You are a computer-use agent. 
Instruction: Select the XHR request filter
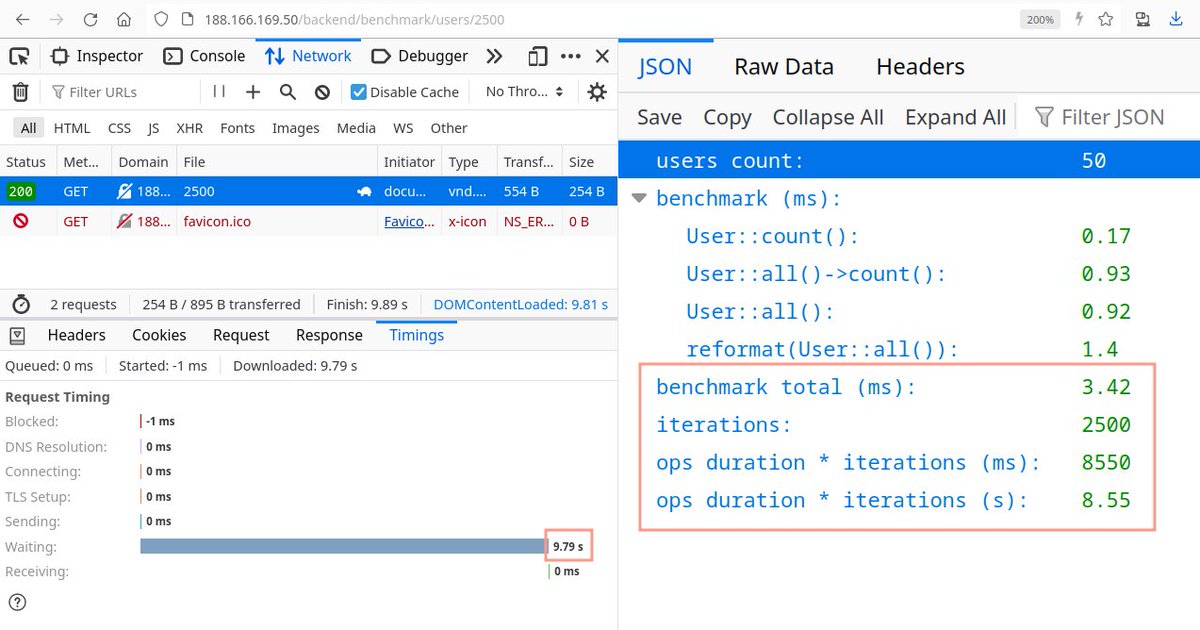pyautogui.click(x=189, y=128)
